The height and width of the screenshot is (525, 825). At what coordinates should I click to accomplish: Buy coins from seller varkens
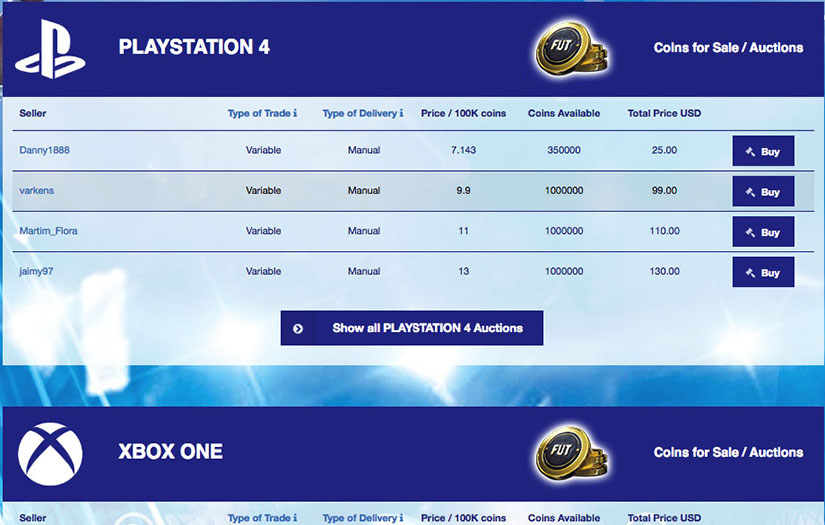(763, 191)
